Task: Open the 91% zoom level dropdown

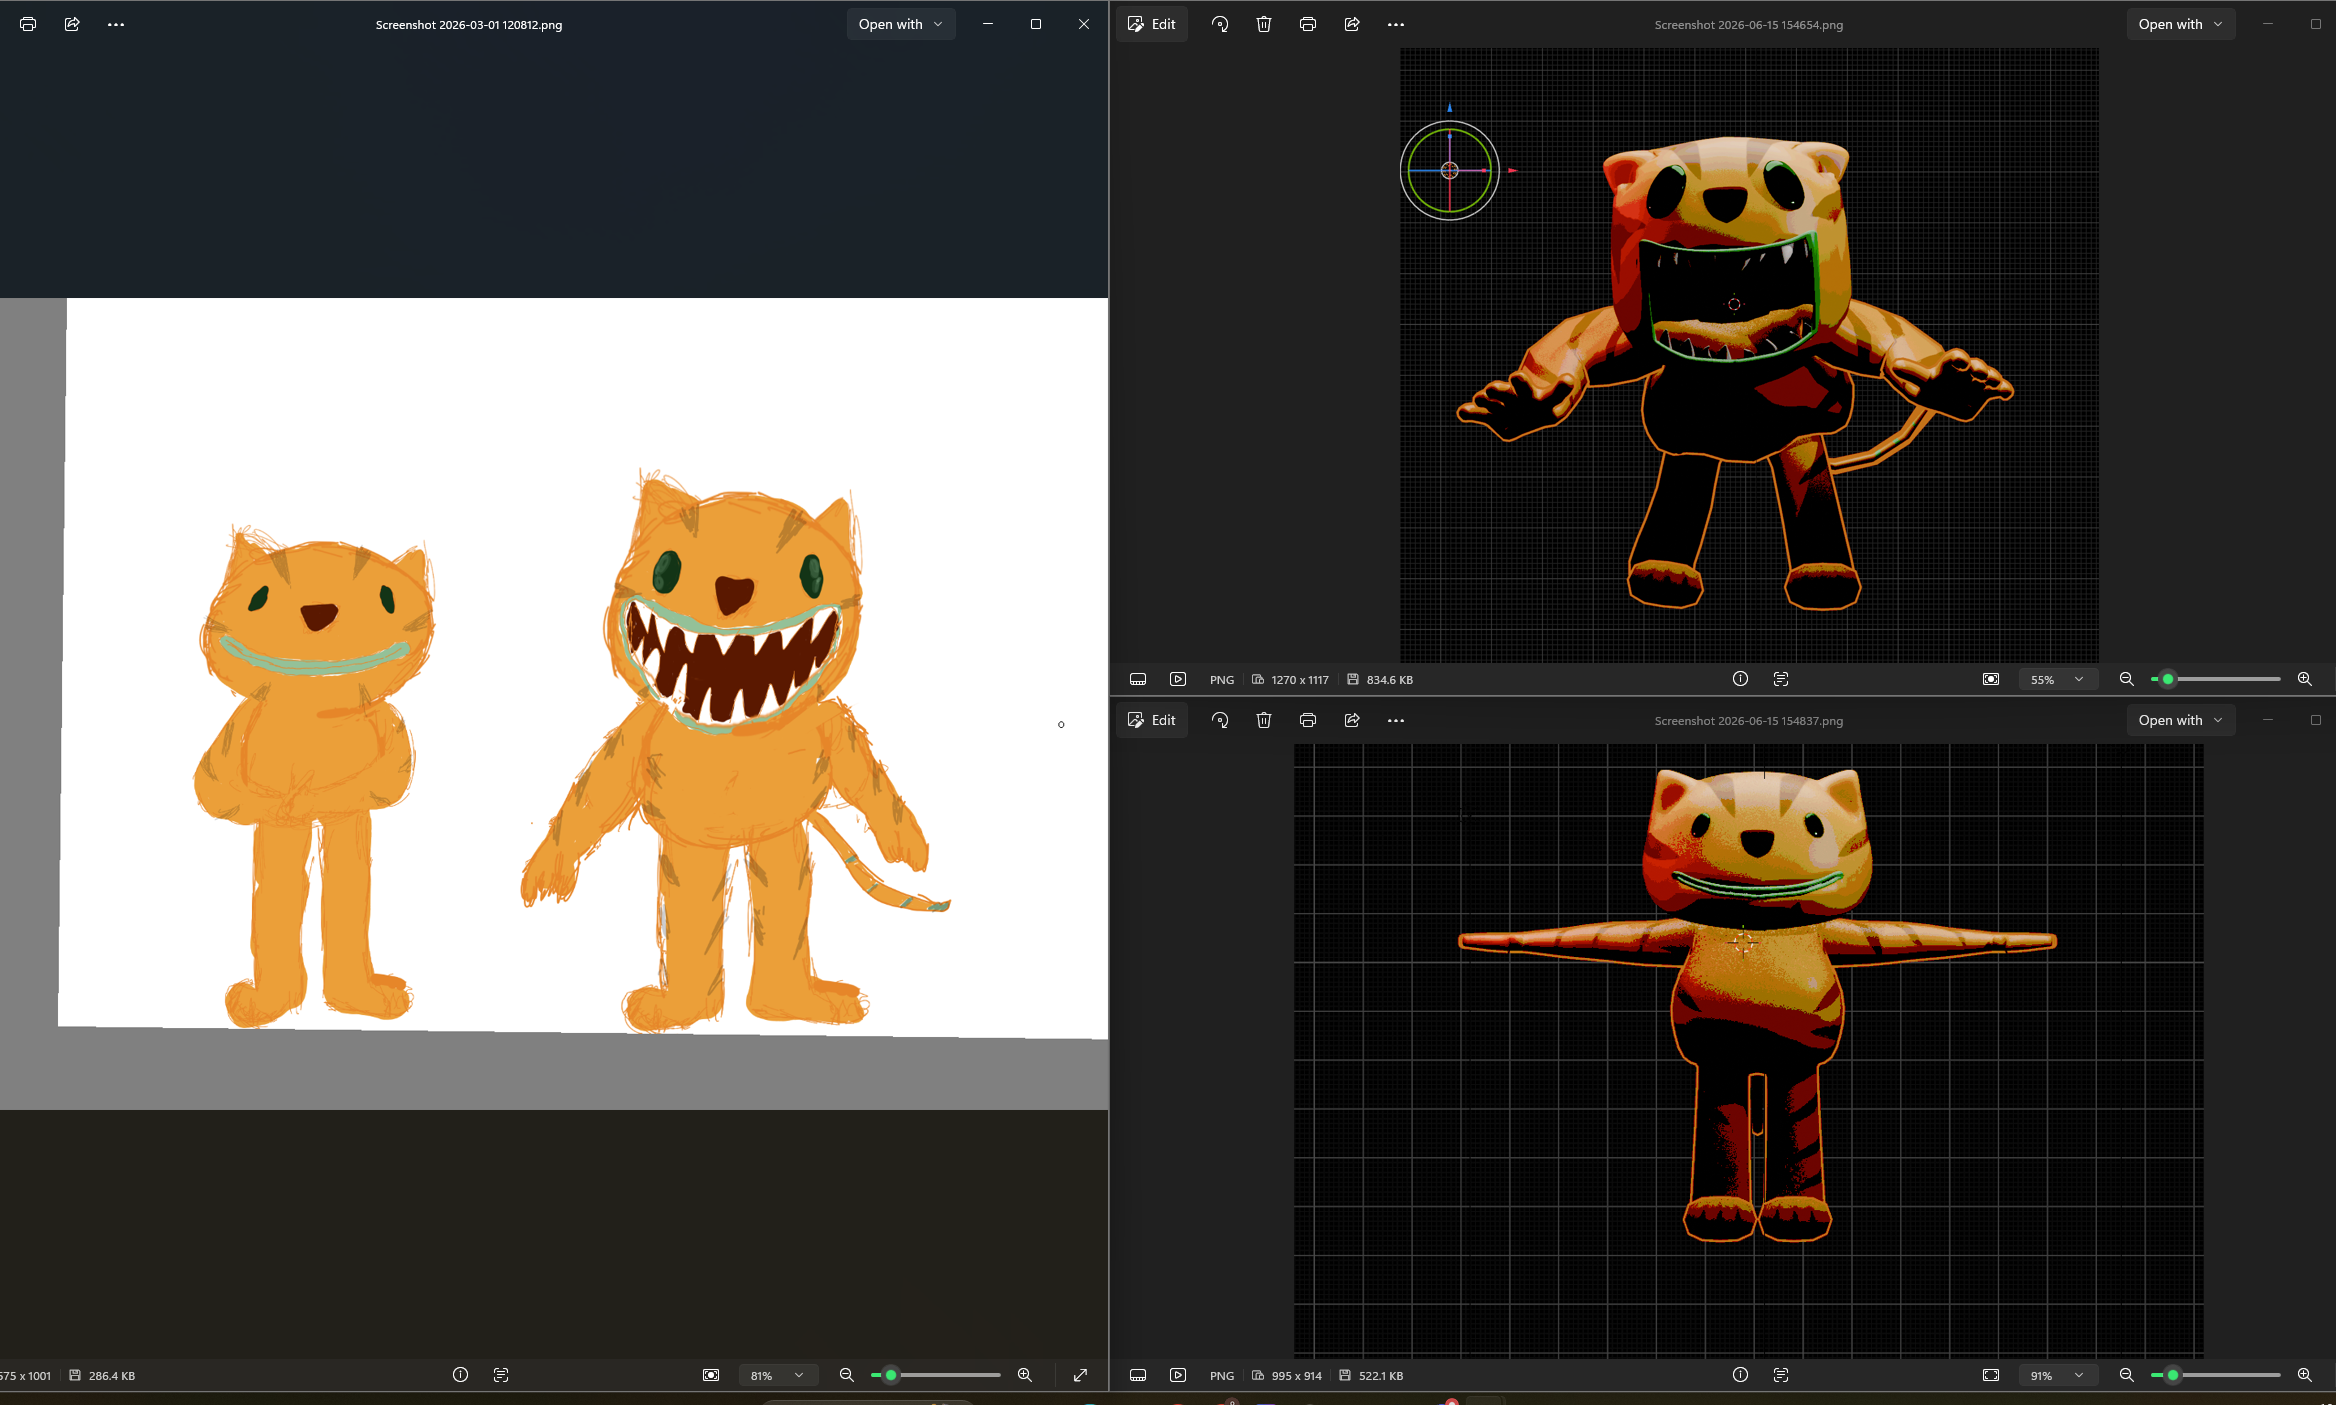Action: [2057, 1375]
